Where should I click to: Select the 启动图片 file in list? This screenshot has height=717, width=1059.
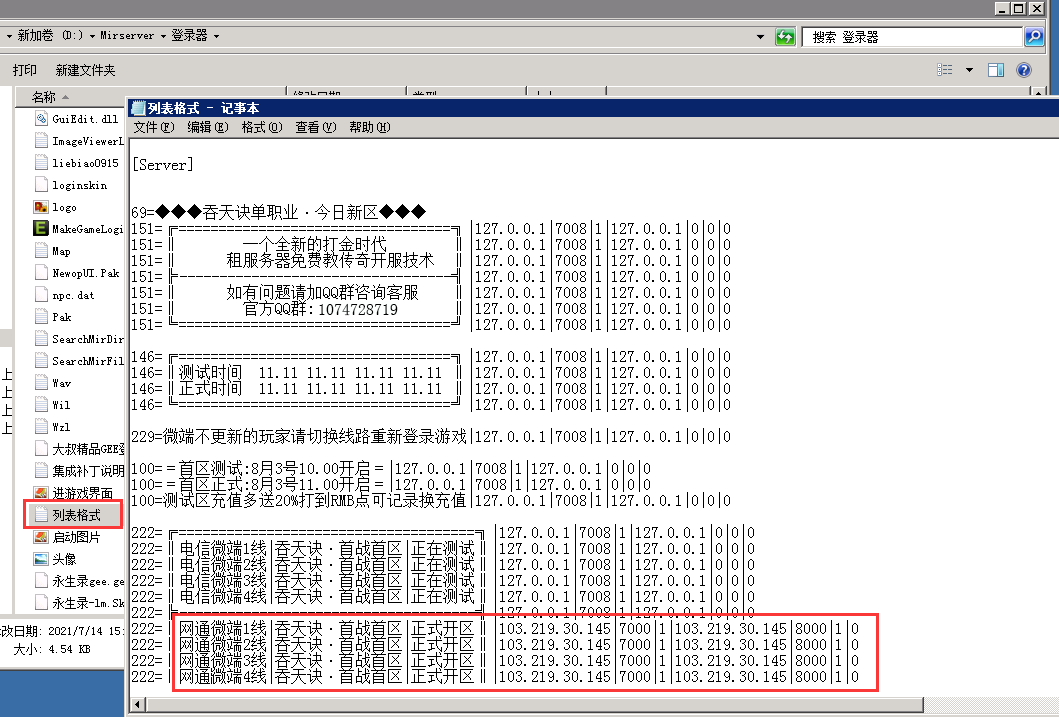(76, 537)
